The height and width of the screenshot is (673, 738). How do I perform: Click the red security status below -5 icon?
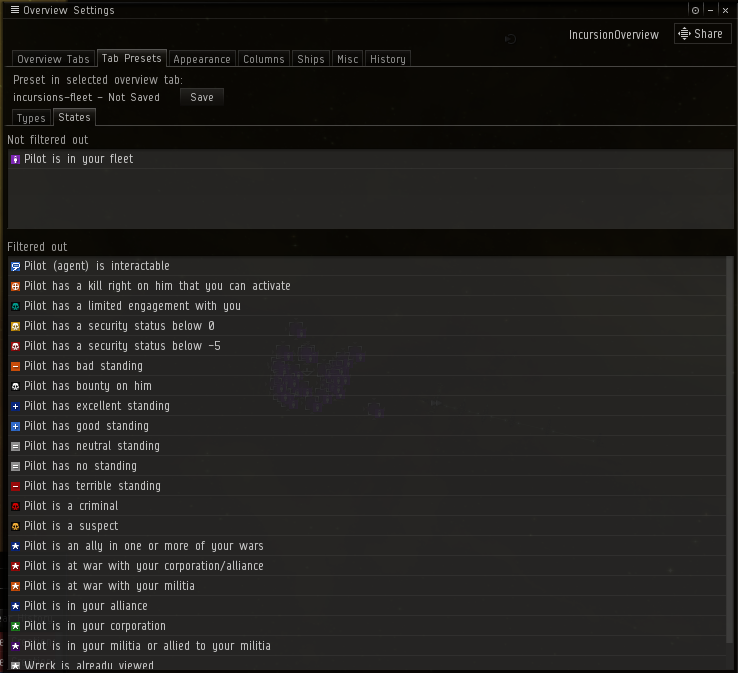coord(16,346)
